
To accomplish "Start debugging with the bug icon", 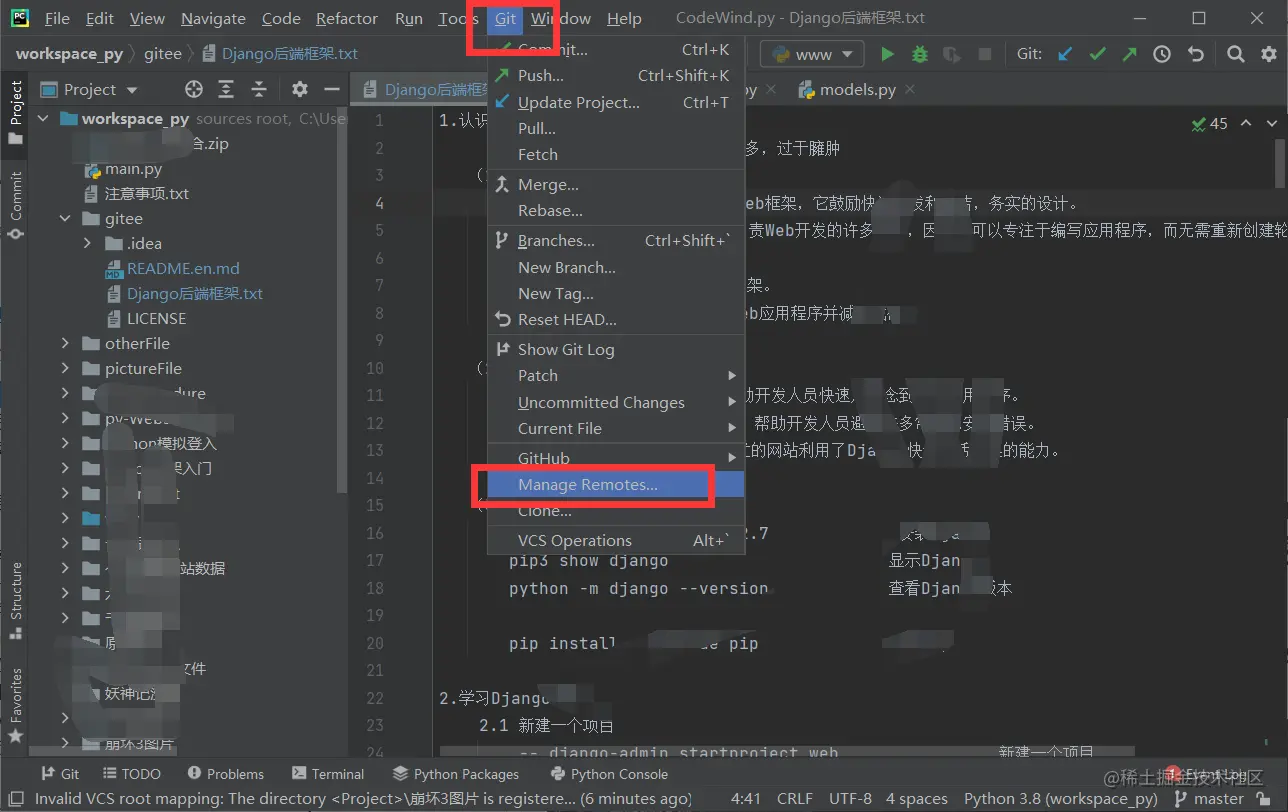I will tap(919, 54).
